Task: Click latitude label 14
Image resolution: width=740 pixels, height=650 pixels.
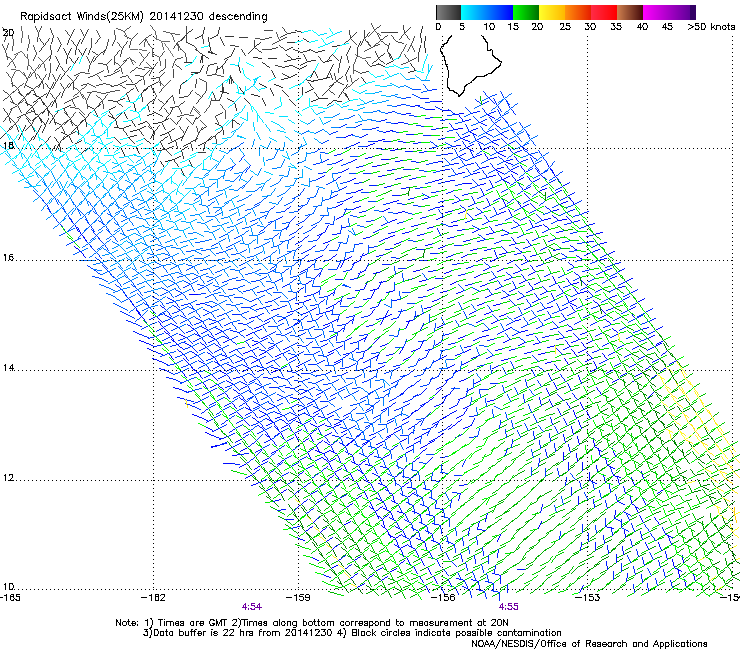Action: [8, 368]
